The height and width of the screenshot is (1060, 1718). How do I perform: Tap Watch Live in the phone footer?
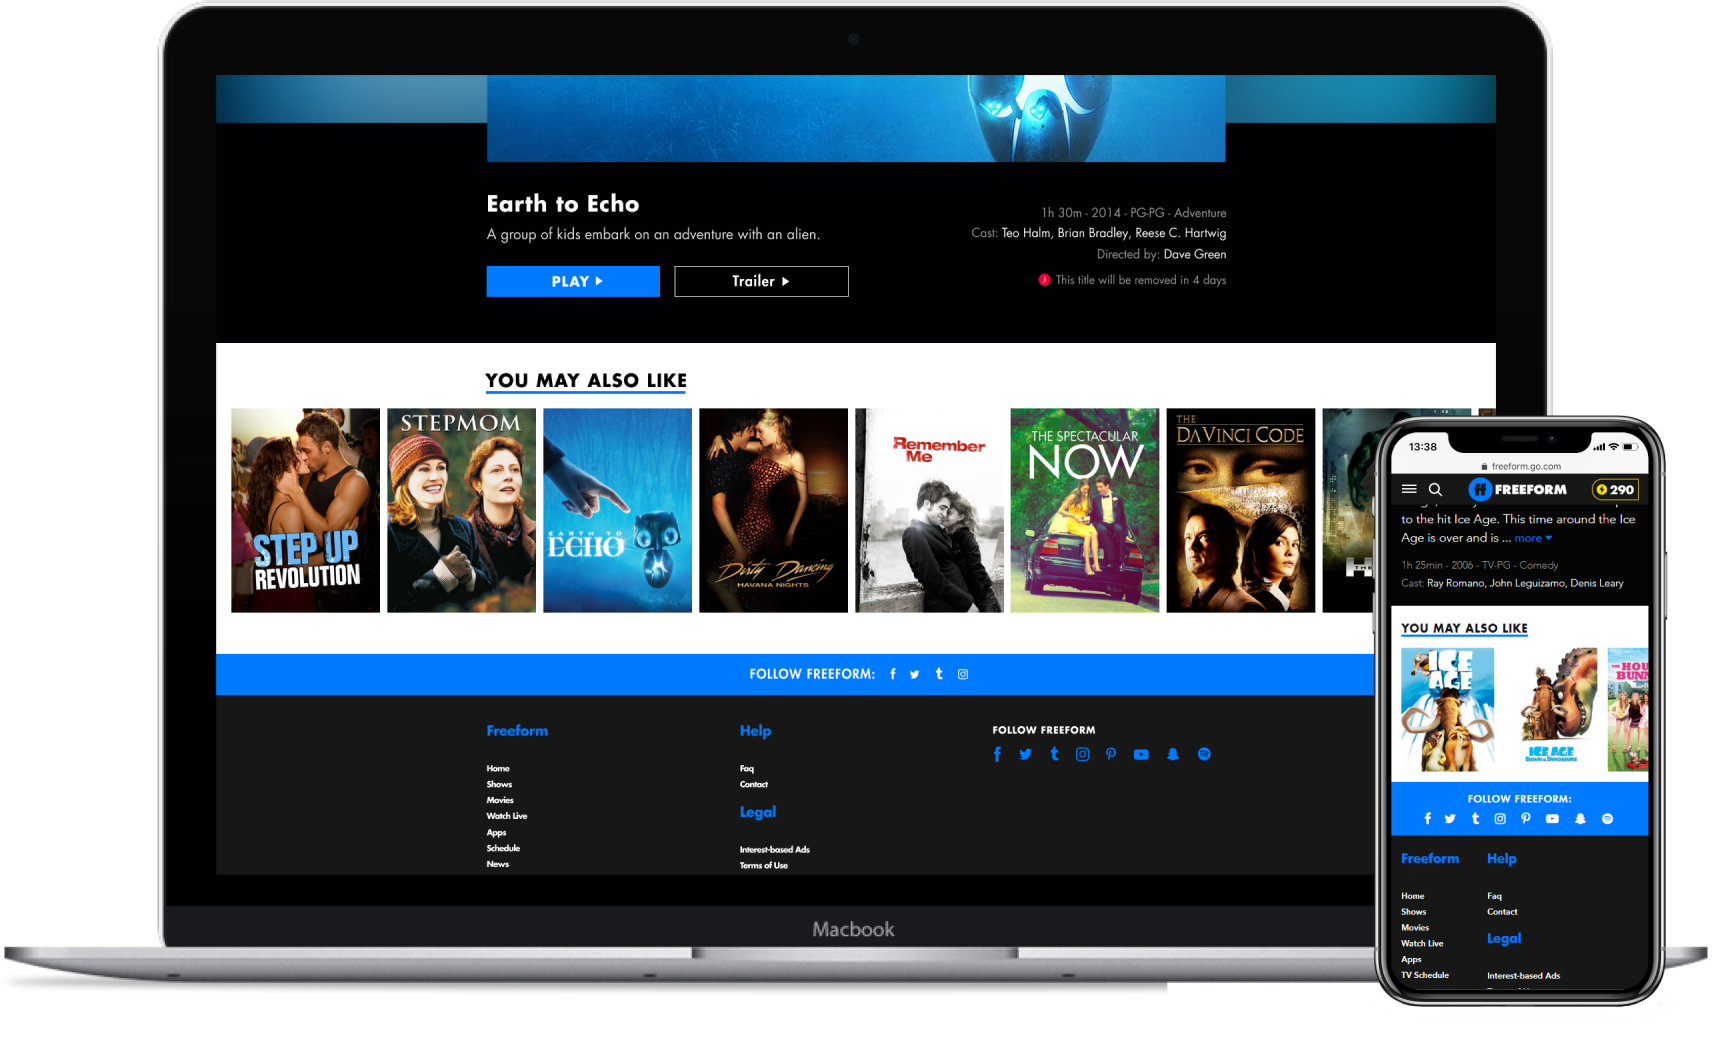[1422, 944]
